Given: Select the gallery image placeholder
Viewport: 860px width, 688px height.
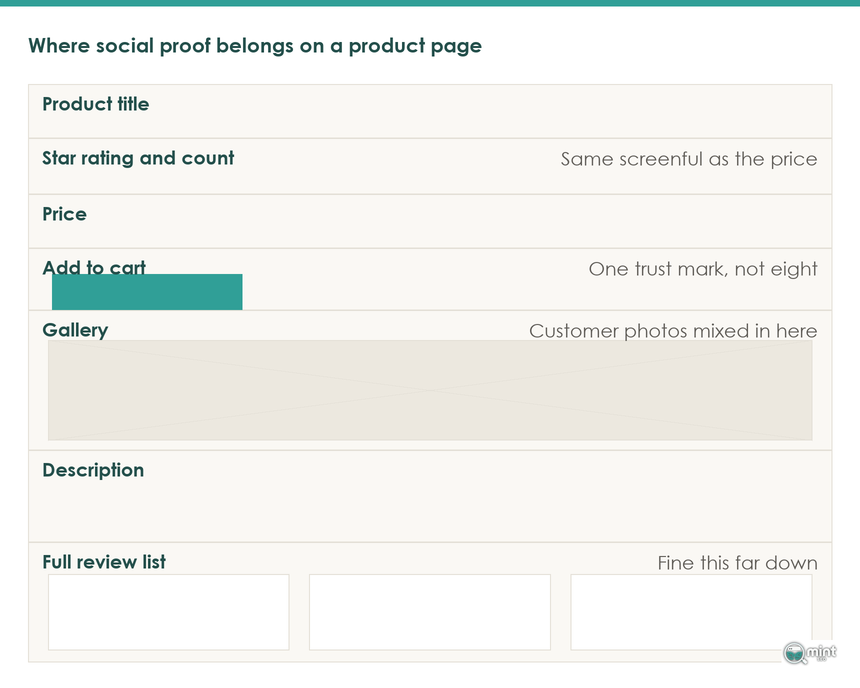Looking at the screenshot, I should [x=430, y=390].
